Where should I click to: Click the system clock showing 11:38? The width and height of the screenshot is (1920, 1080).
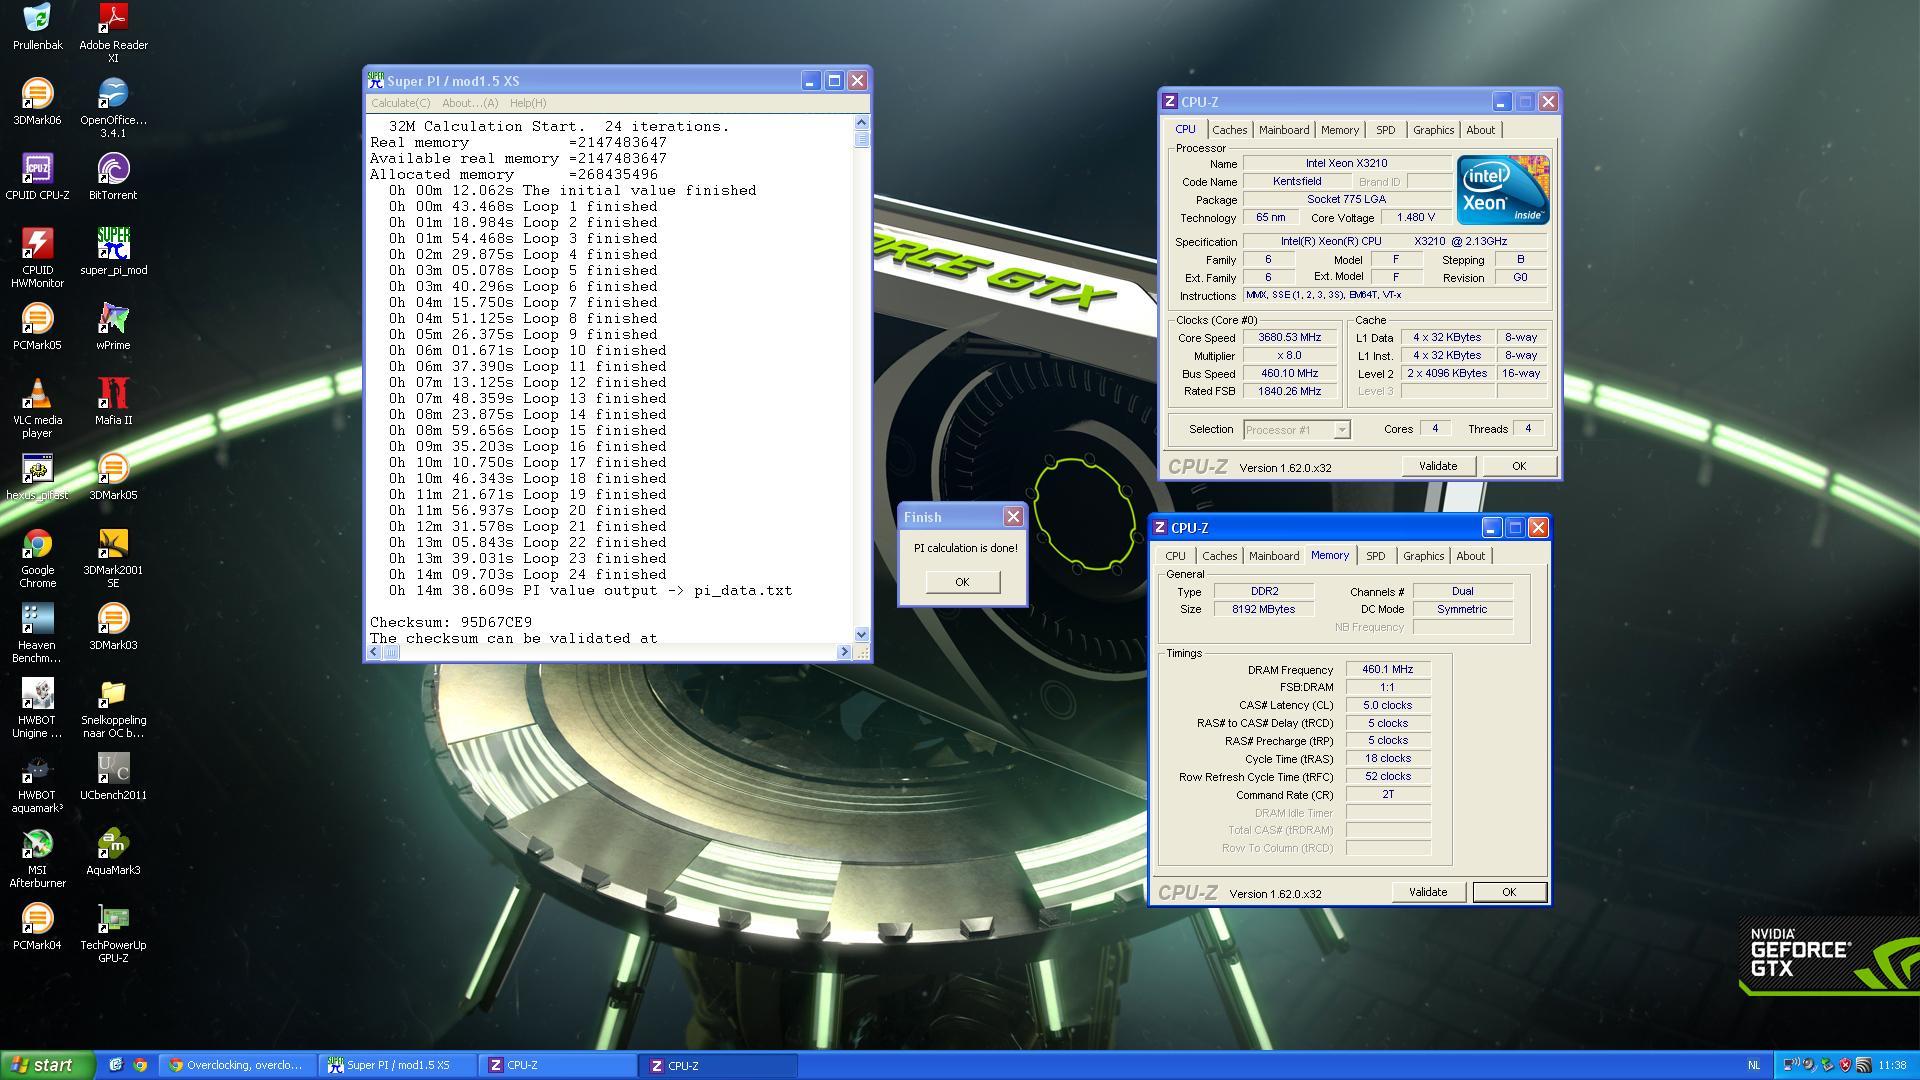1892,1066
